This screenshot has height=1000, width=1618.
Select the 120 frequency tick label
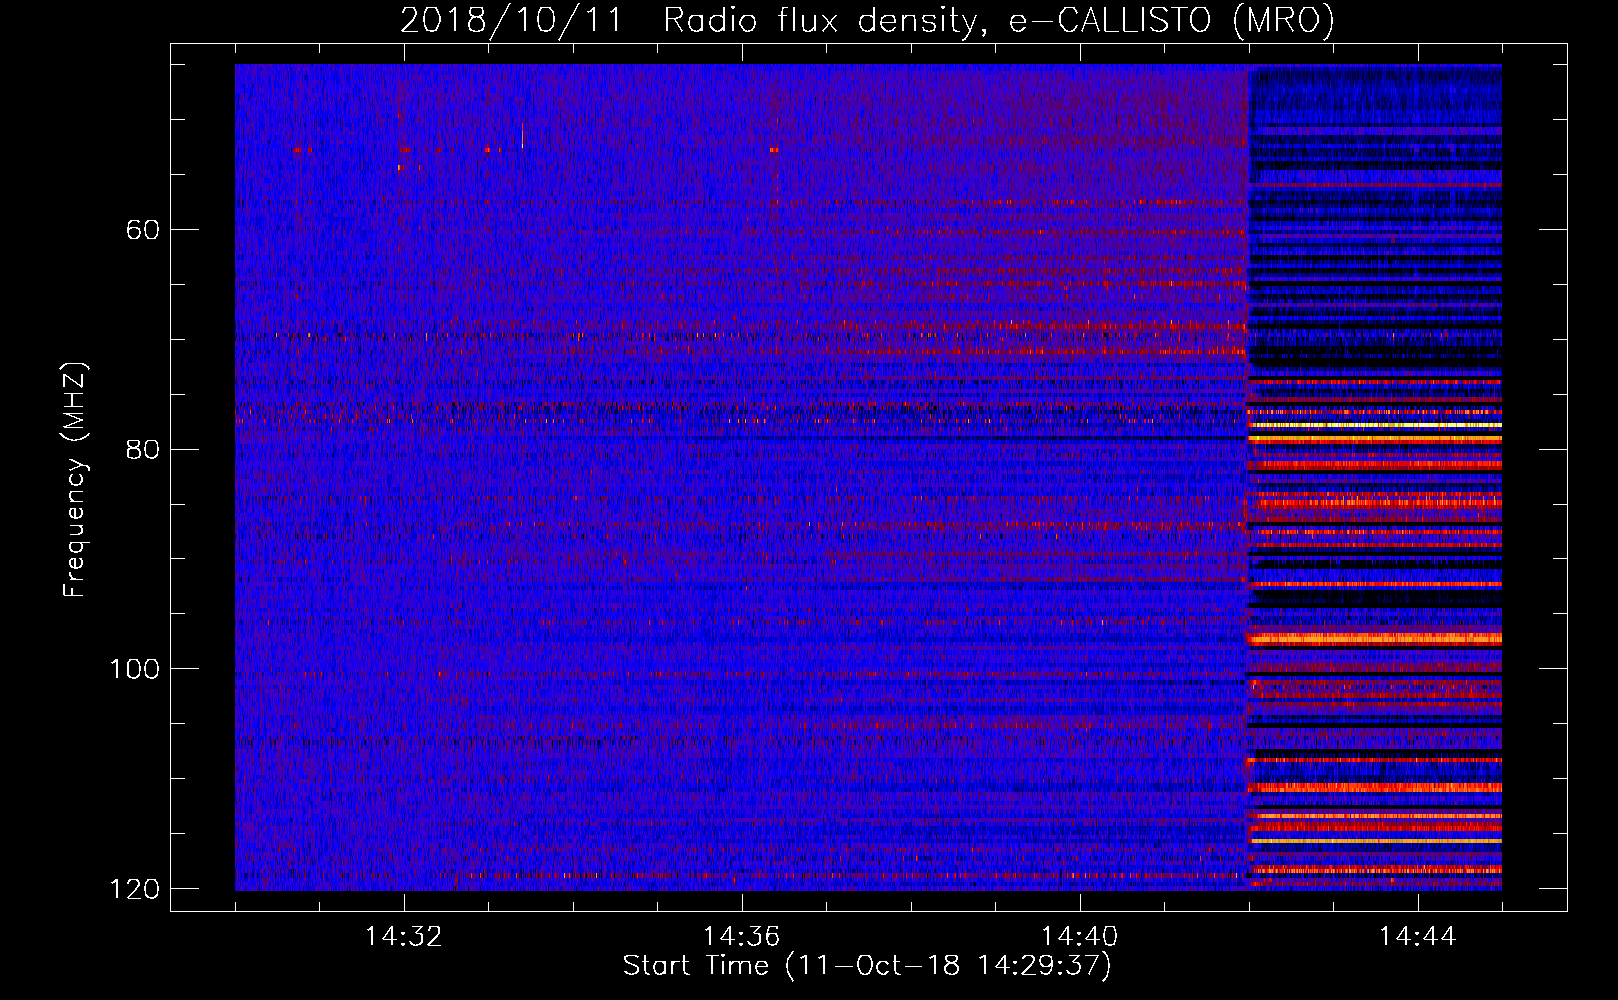134,889
